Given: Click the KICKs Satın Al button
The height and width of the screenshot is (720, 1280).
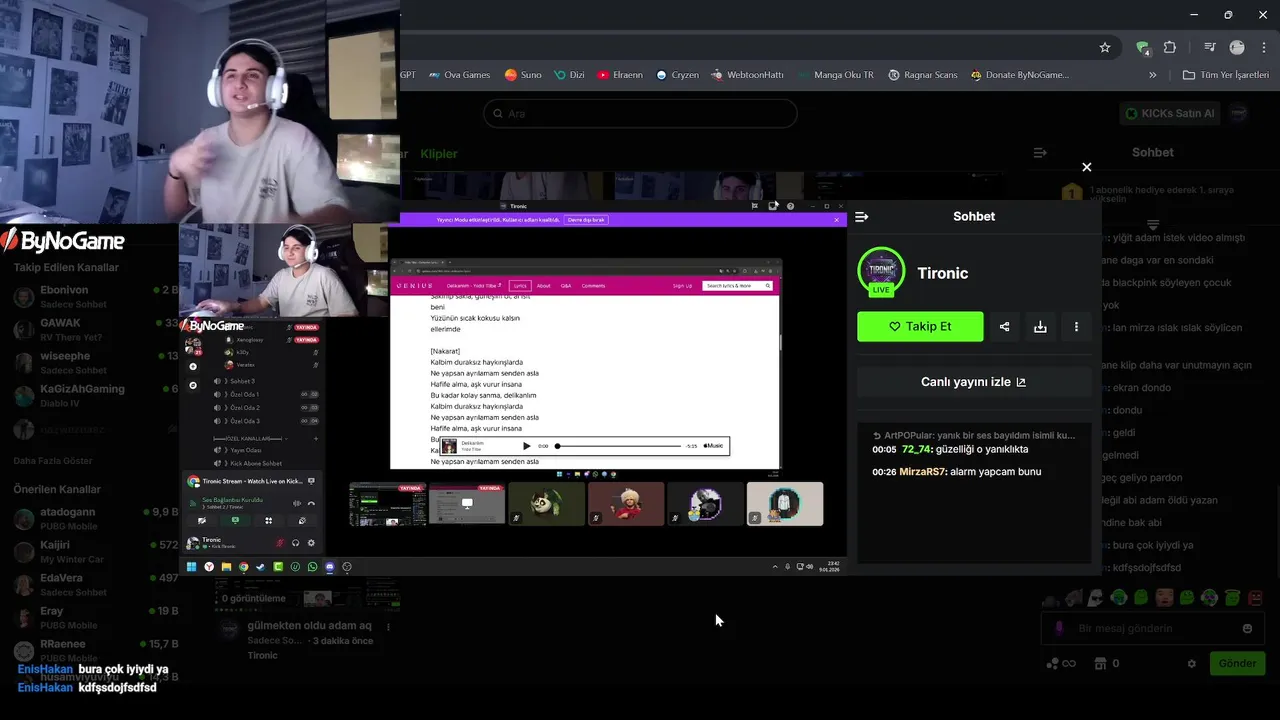Looking at the screenshot, I should coord(1170,113).
